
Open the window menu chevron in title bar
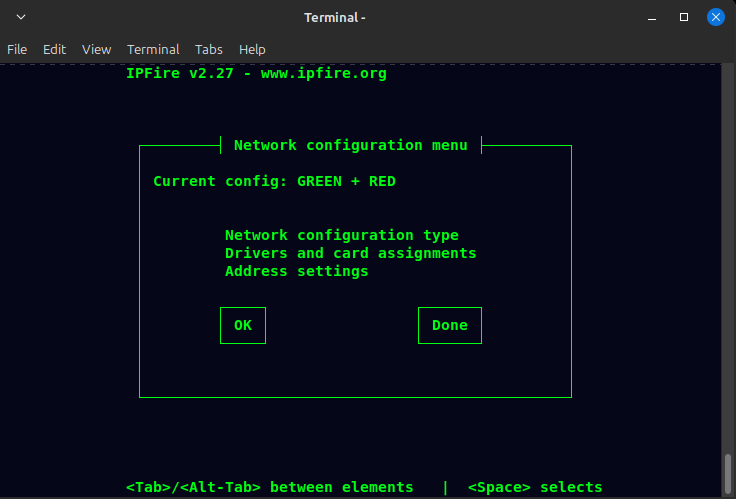[x=21, y=17]
